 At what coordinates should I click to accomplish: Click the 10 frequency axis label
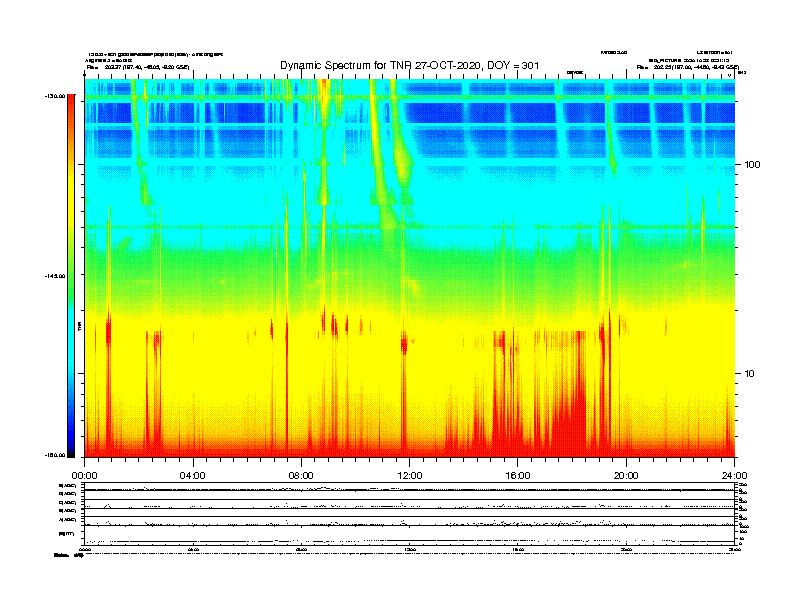(749, 374)
